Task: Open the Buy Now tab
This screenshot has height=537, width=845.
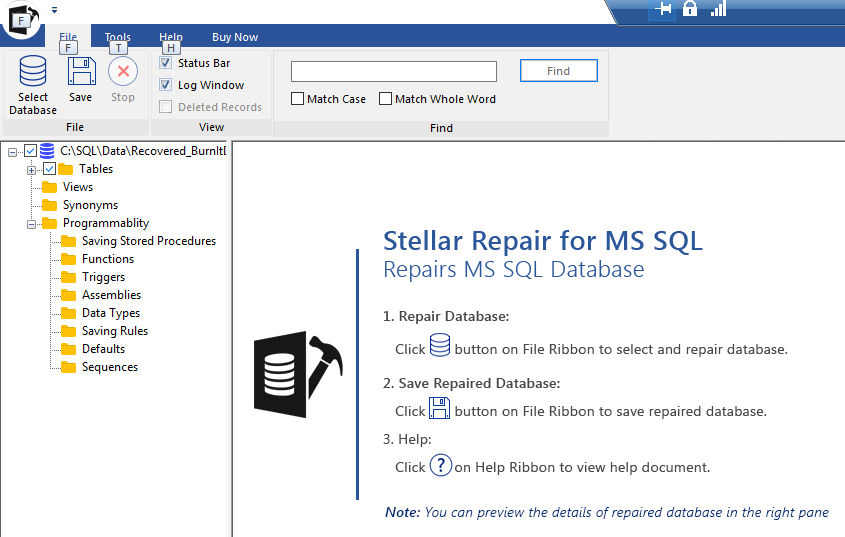Action: (235, 37)
